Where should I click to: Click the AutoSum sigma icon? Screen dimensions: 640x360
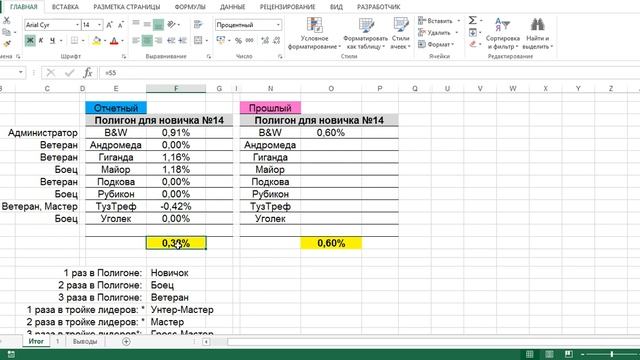pos(473,20)
